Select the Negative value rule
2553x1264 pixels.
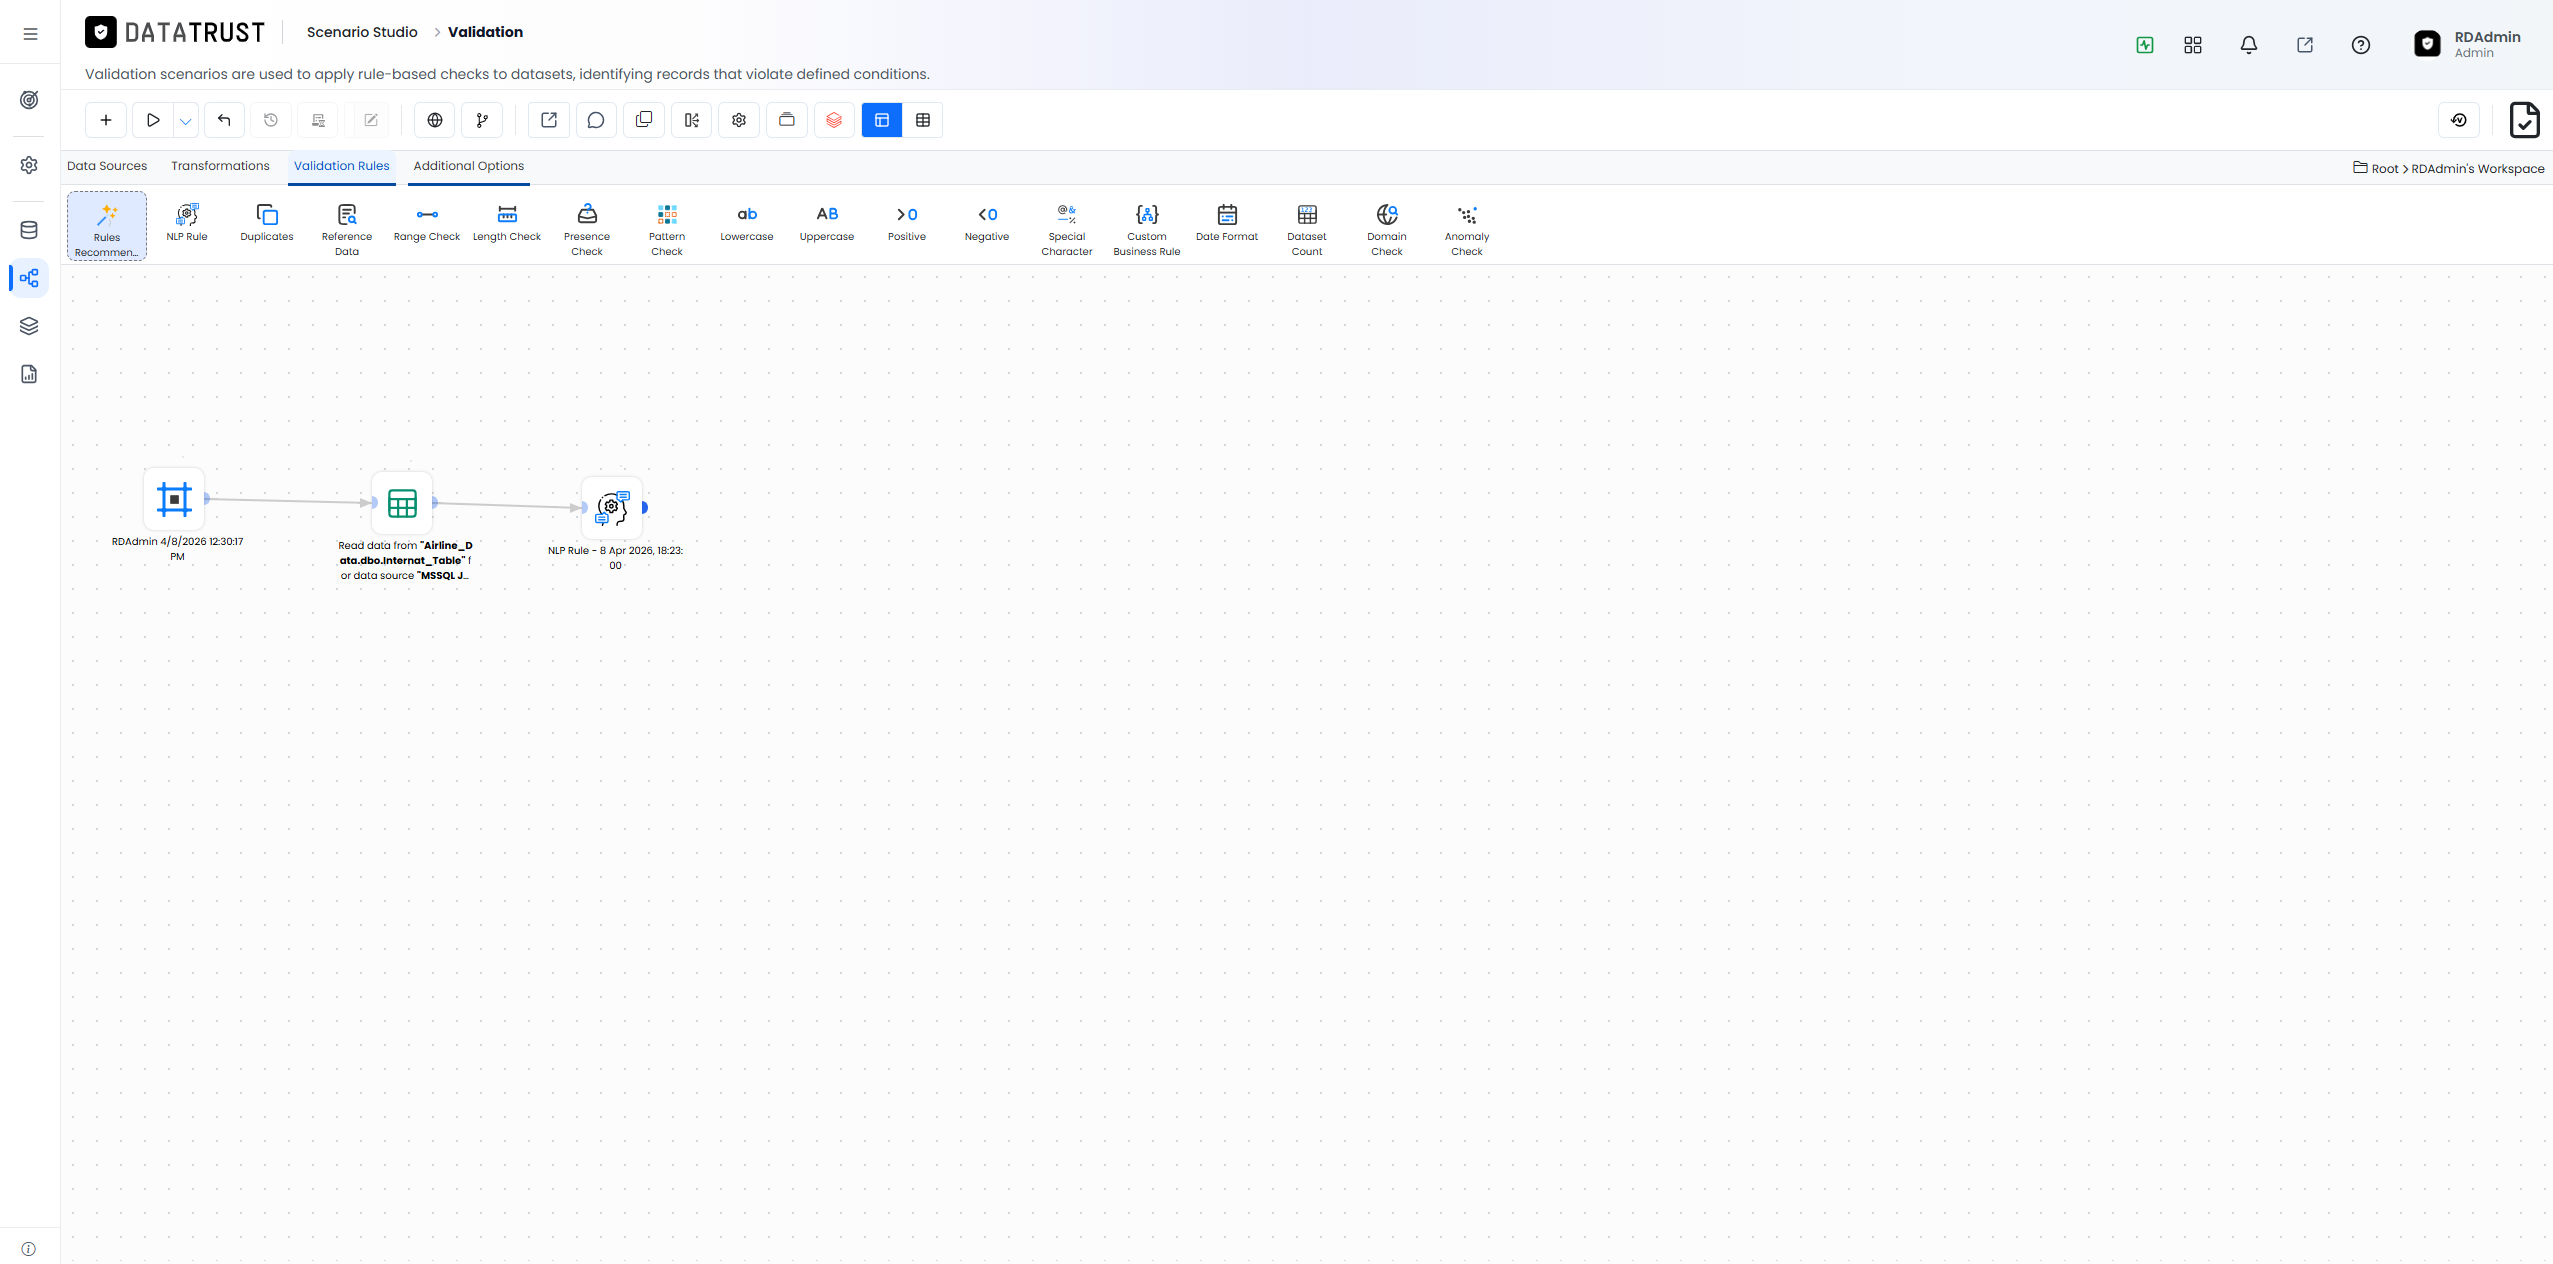[x=987, y=223]
